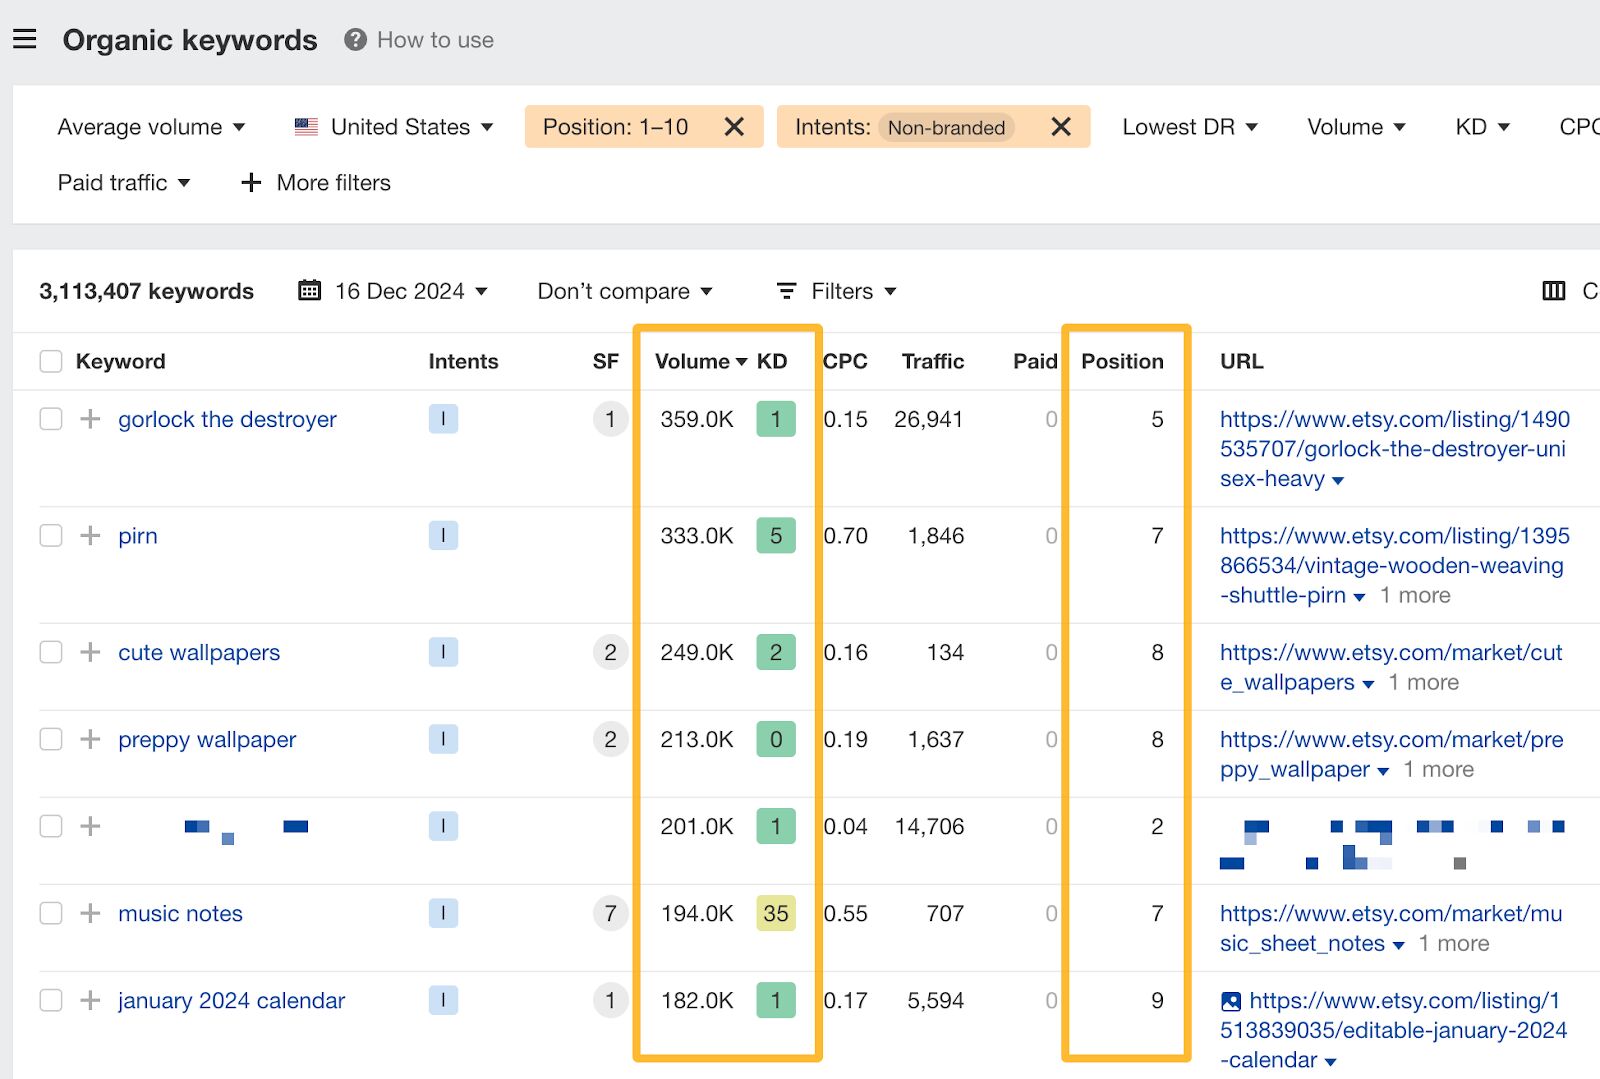Remove the Position 1–10 filter
This screenshot has height=1079, width=1600.
[x=735, y=126]
